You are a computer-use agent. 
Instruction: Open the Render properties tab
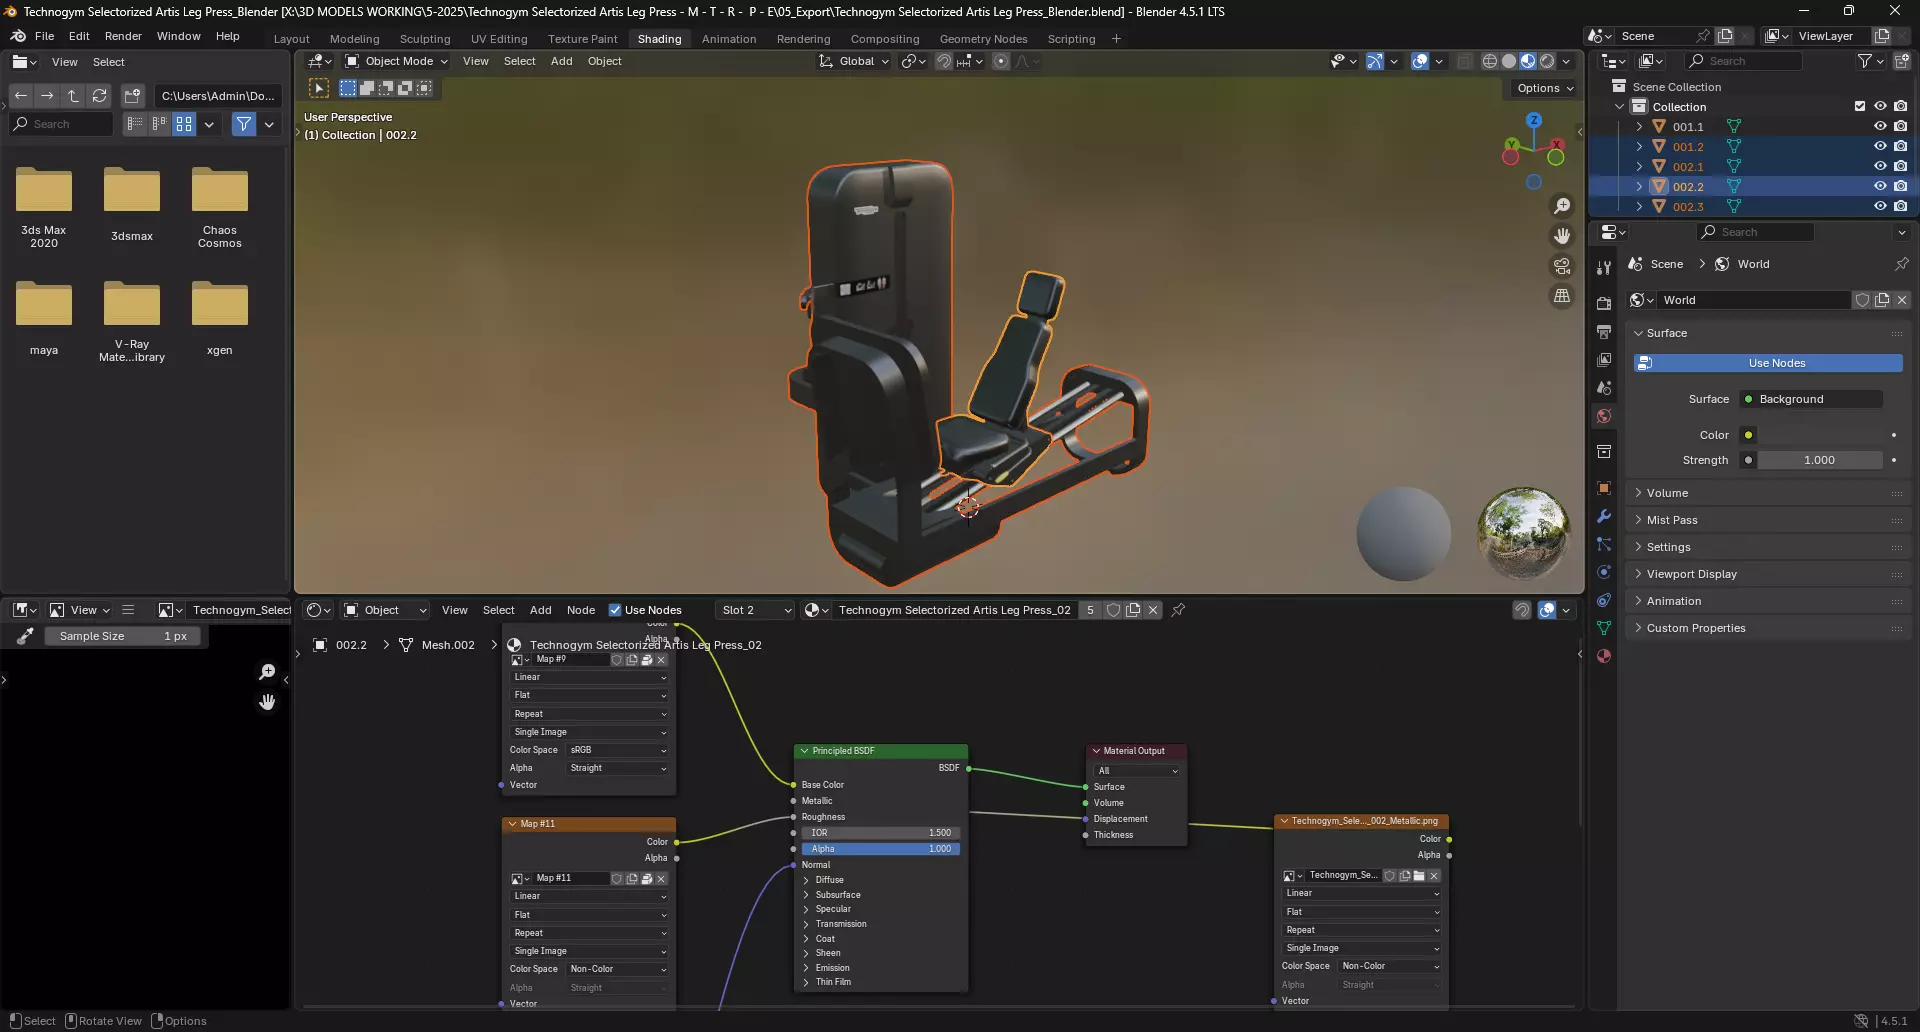[x=1604, y=303]
